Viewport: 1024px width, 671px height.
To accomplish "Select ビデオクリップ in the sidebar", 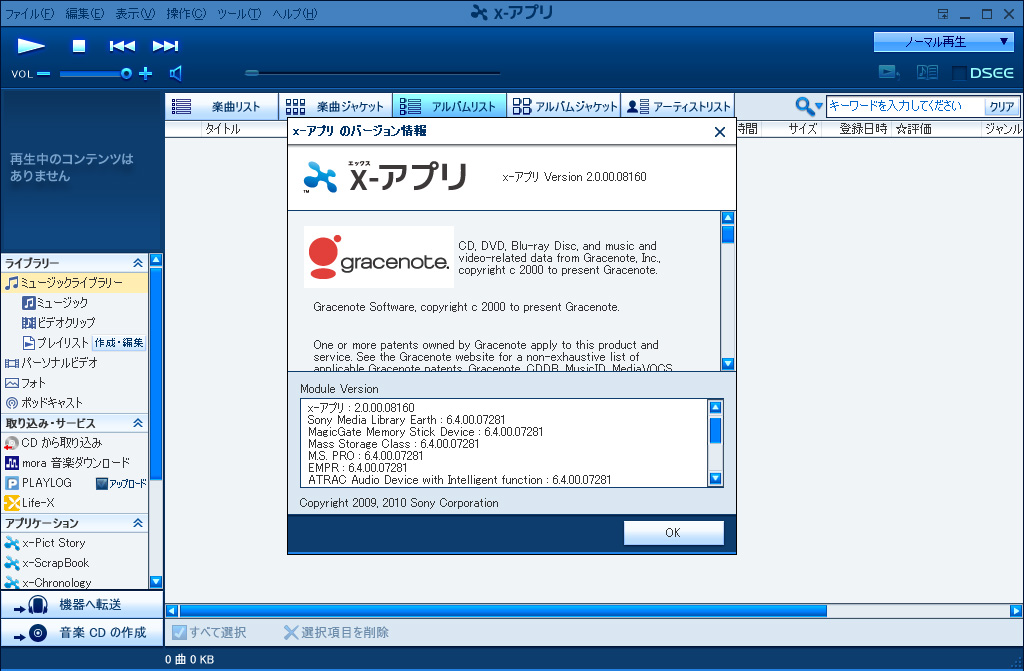I will [59, 323].
